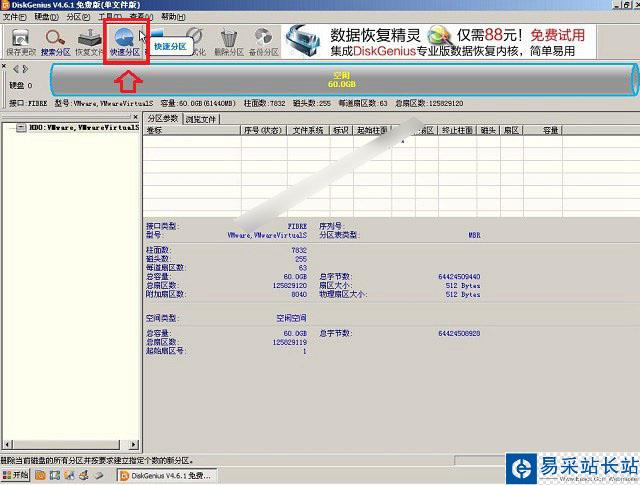Click the orange quick launch icon beside 开始
This screenshot has height=485, width=640.
[x=40, y=475]
